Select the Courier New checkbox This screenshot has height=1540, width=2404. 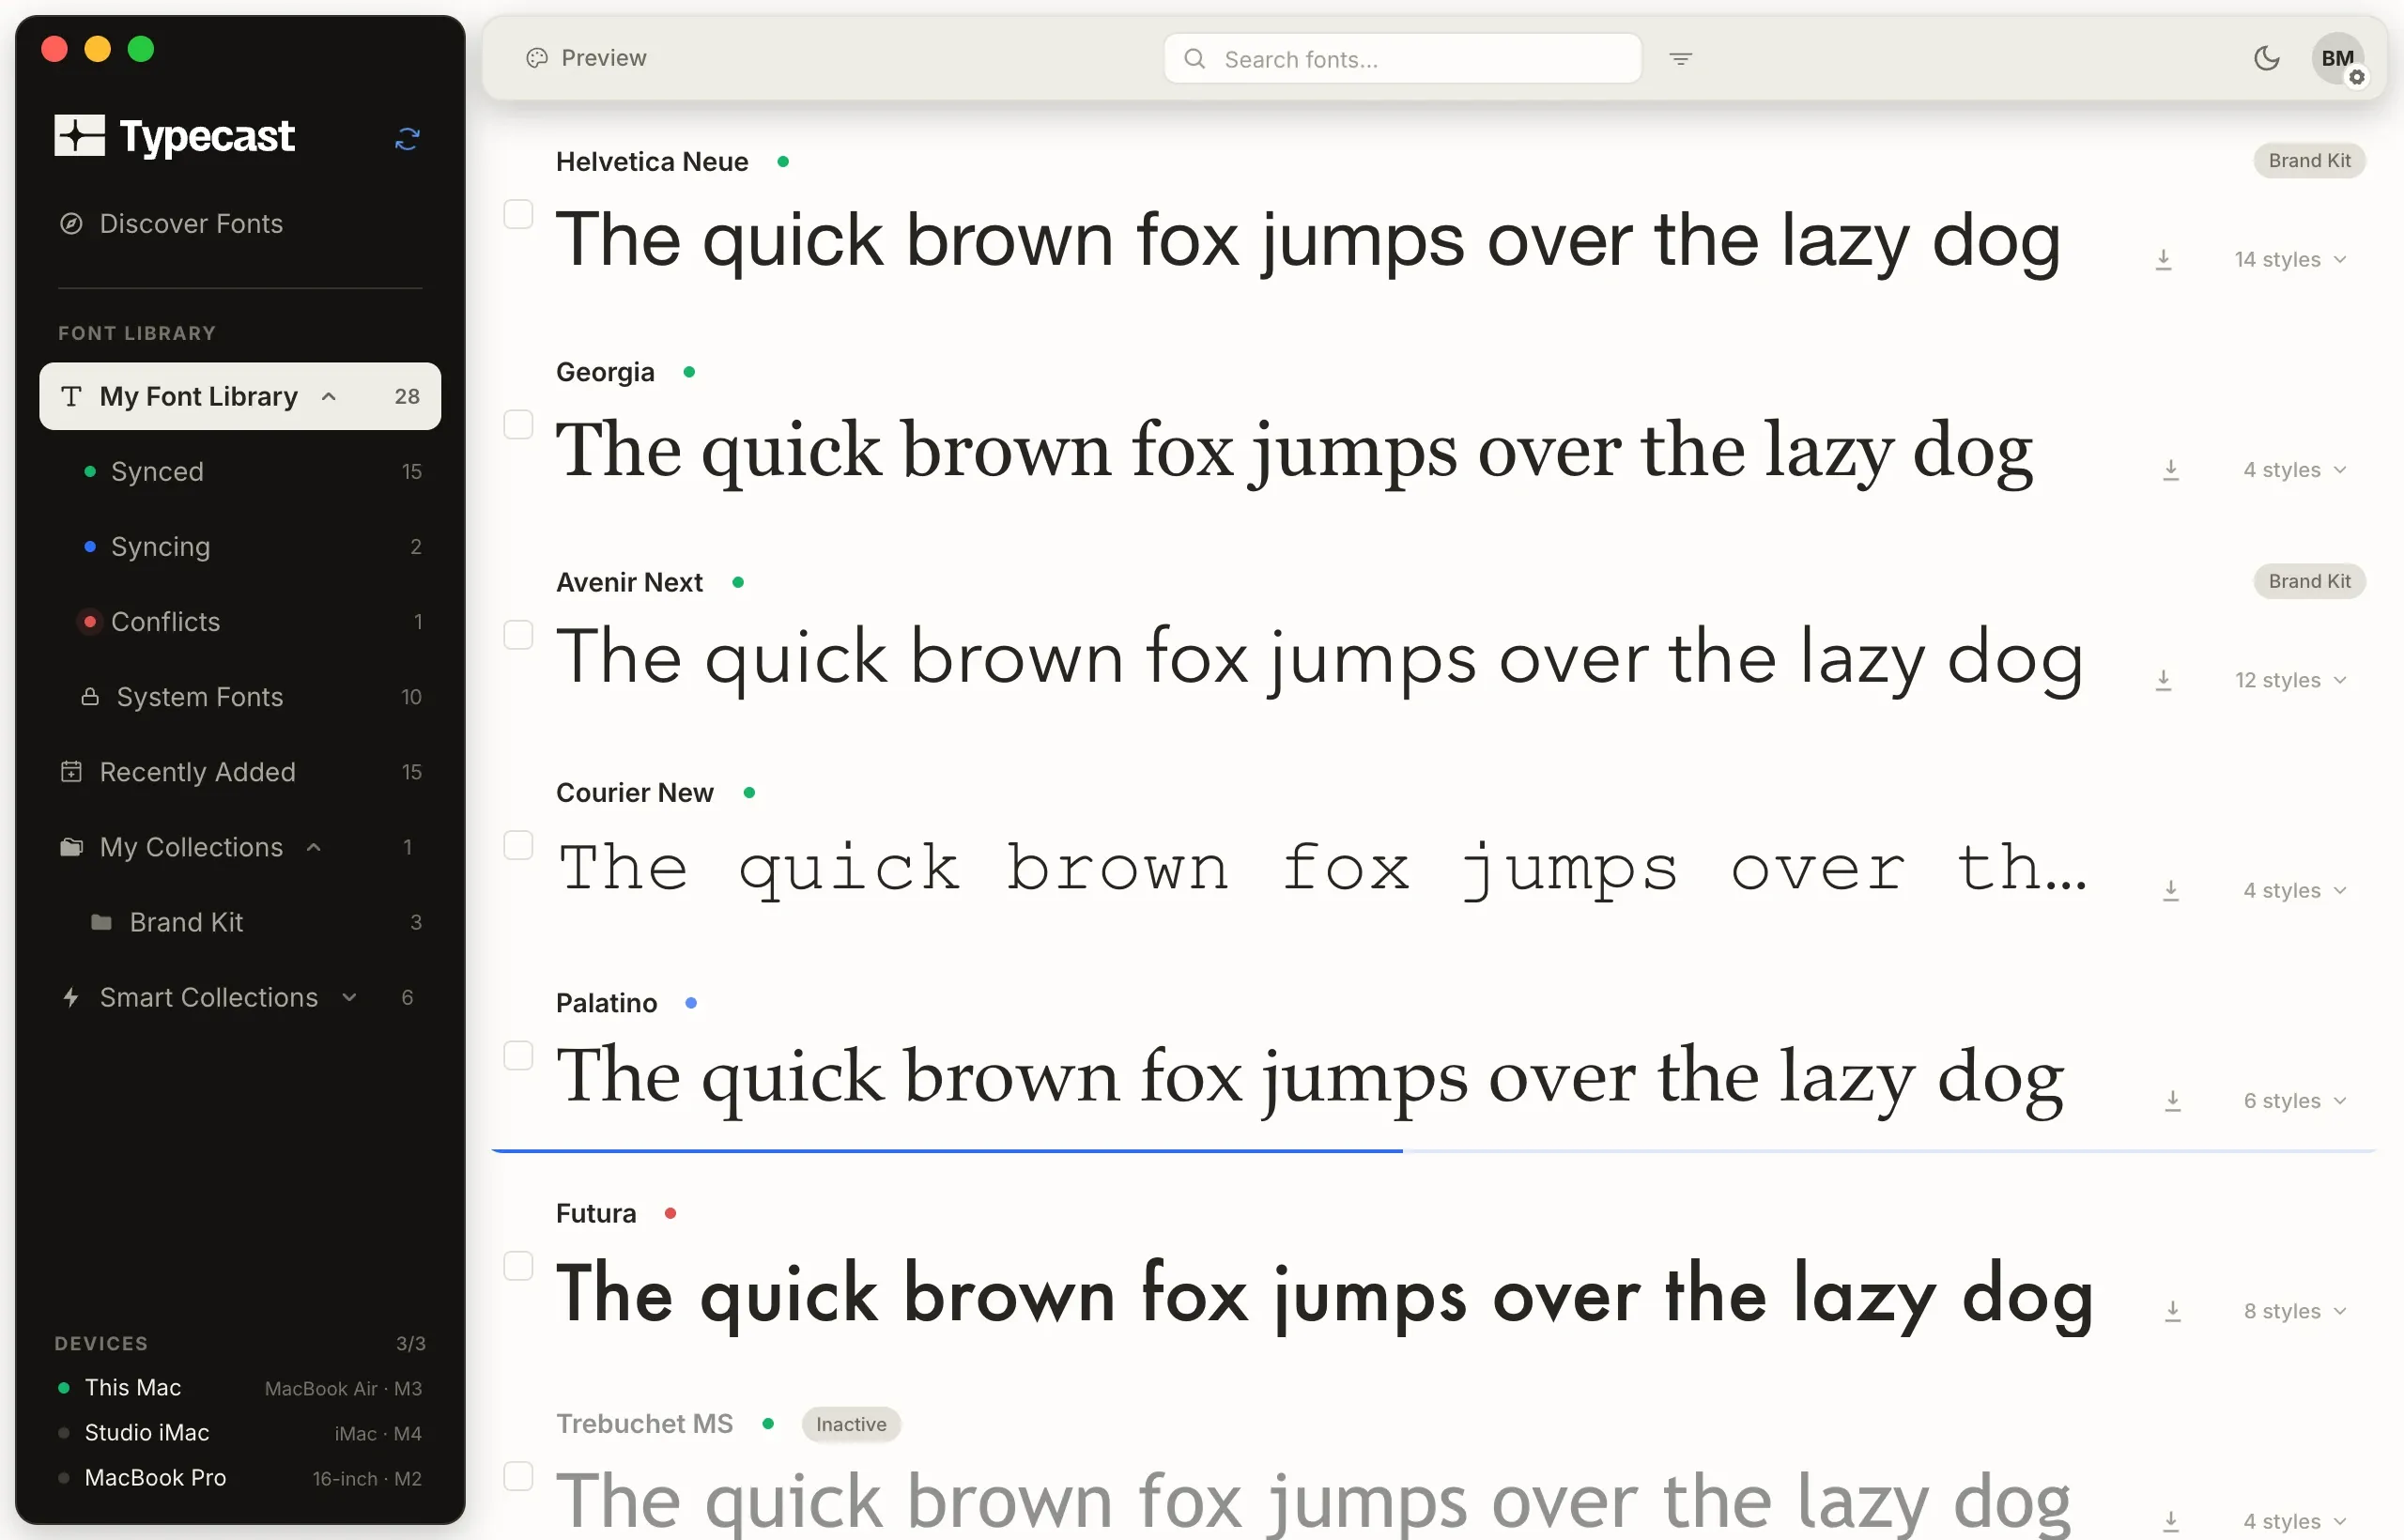(518, 845)
